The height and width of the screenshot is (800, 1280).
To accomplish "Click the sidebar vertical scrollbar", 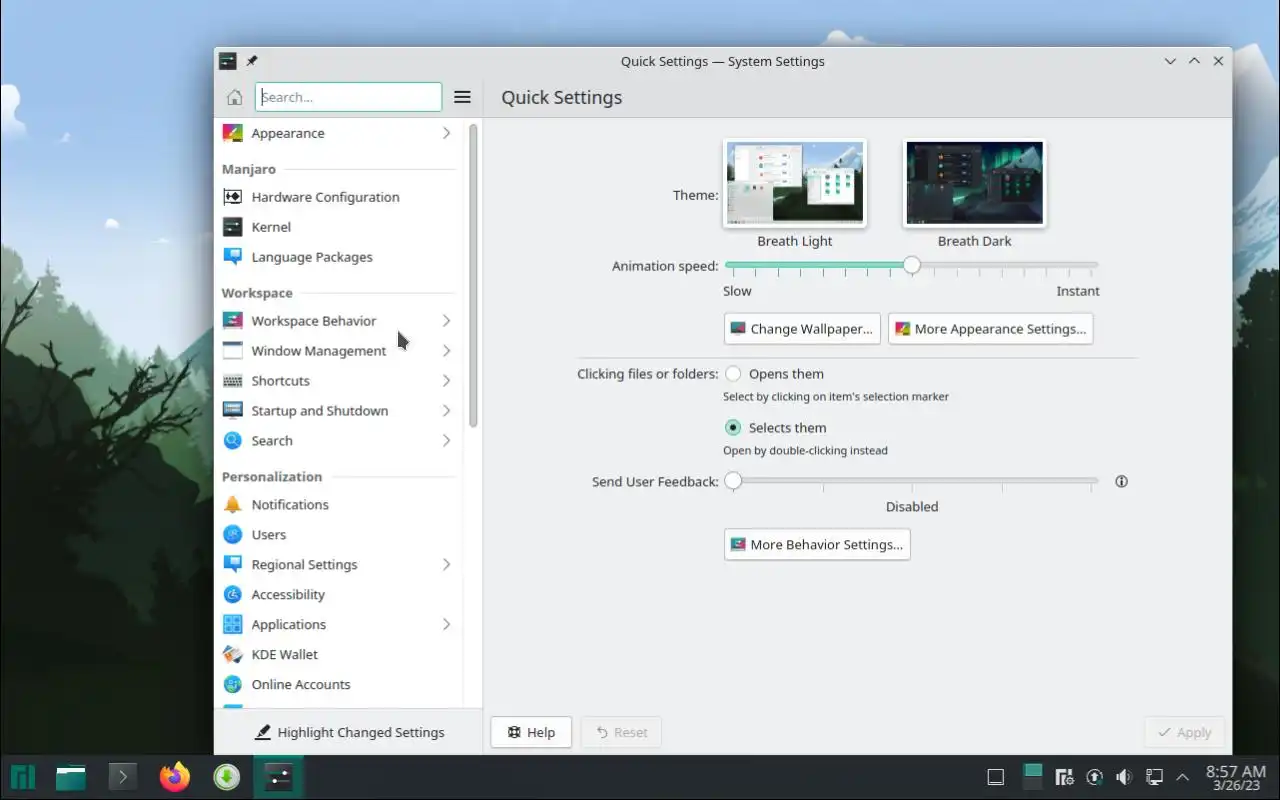I will click(473, 275).
